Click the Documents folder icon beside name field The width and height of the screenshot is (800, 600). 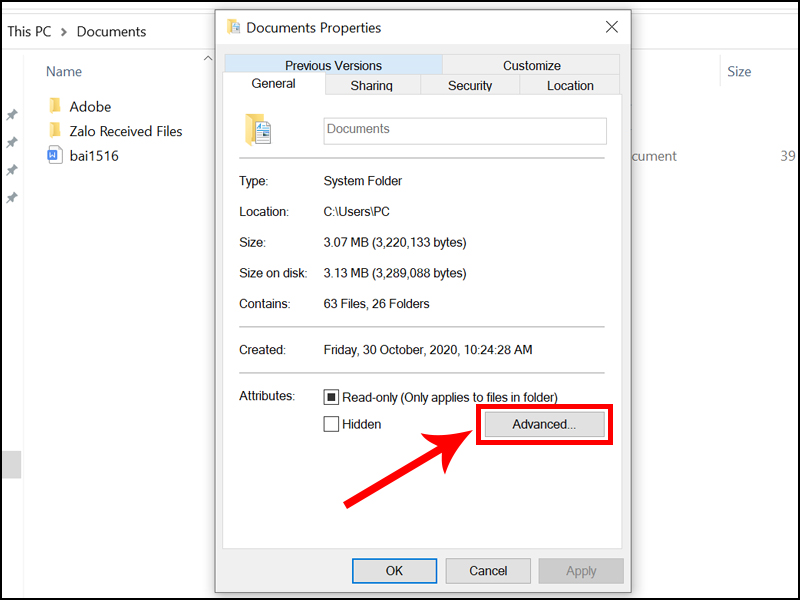258,130
